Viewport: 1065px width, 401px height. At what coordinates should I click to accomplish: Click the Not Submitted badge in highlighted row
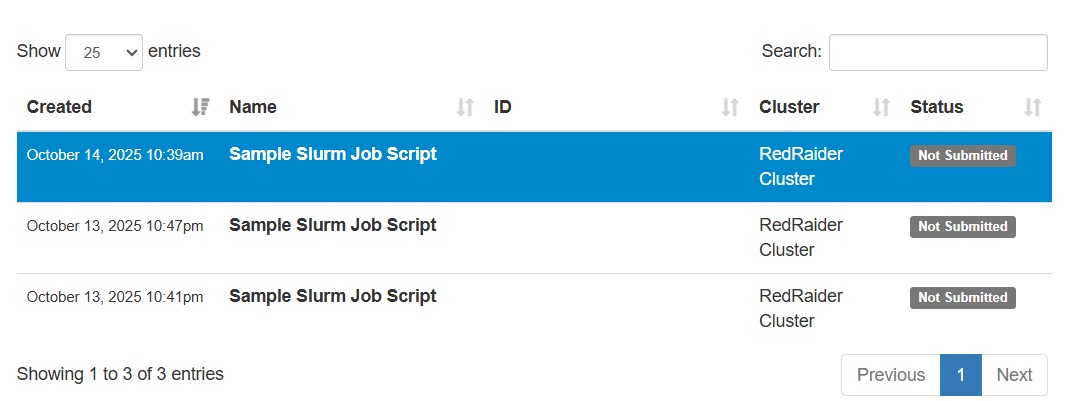(962, 156)
